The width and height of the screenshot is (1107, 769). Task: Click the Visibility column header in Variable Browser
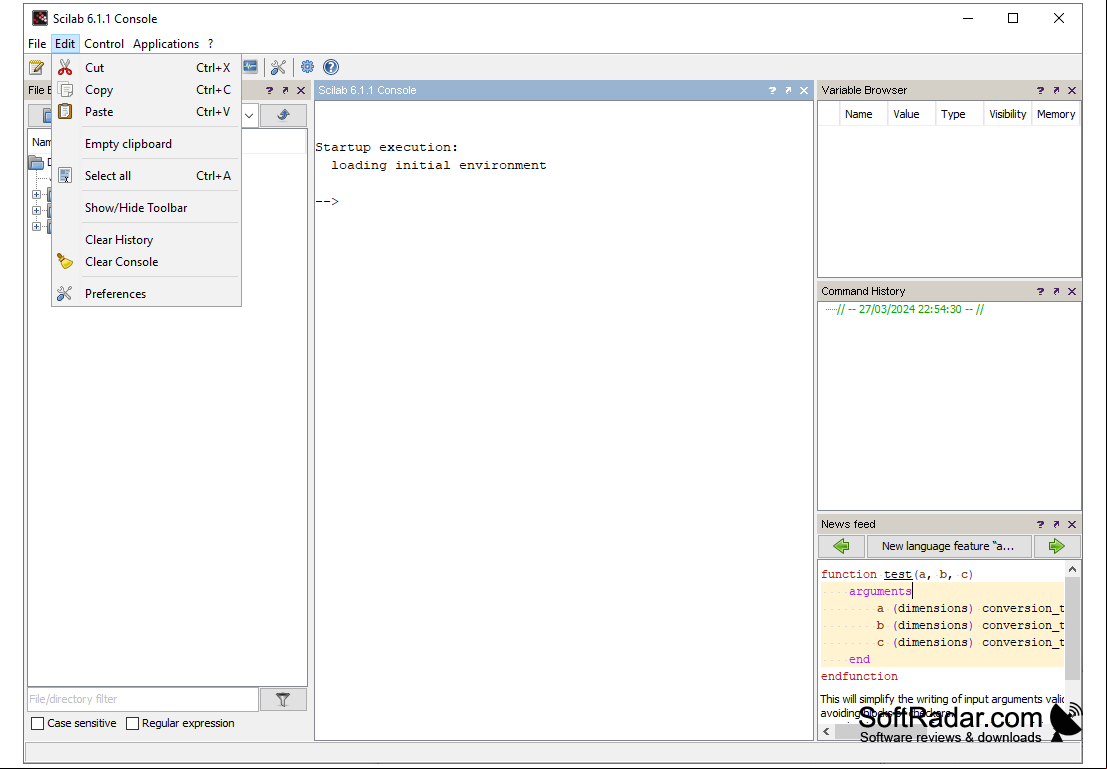1007,114
